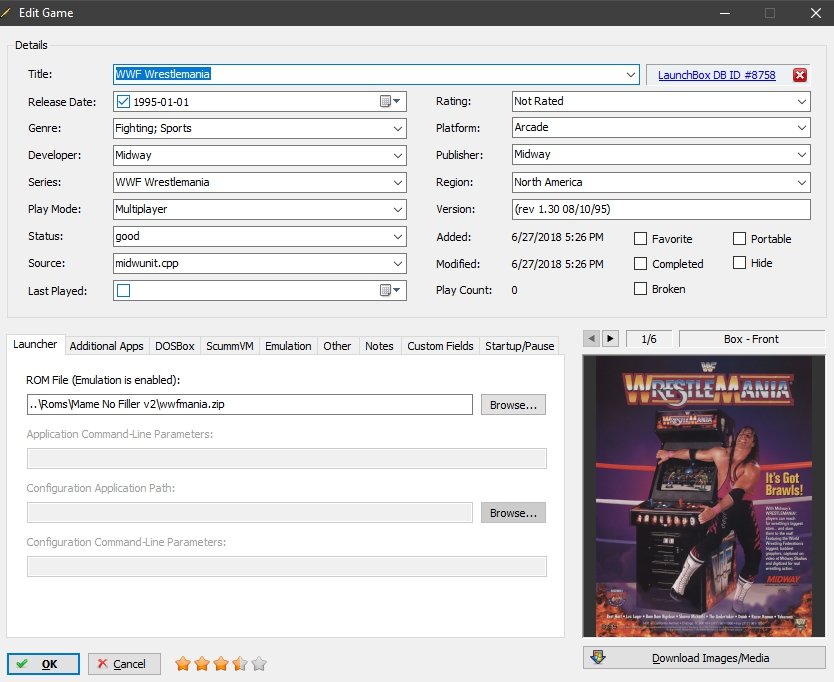Switch to the Notes tab
The width and height of the screenshot is (834, 682).
click(379, 346)
